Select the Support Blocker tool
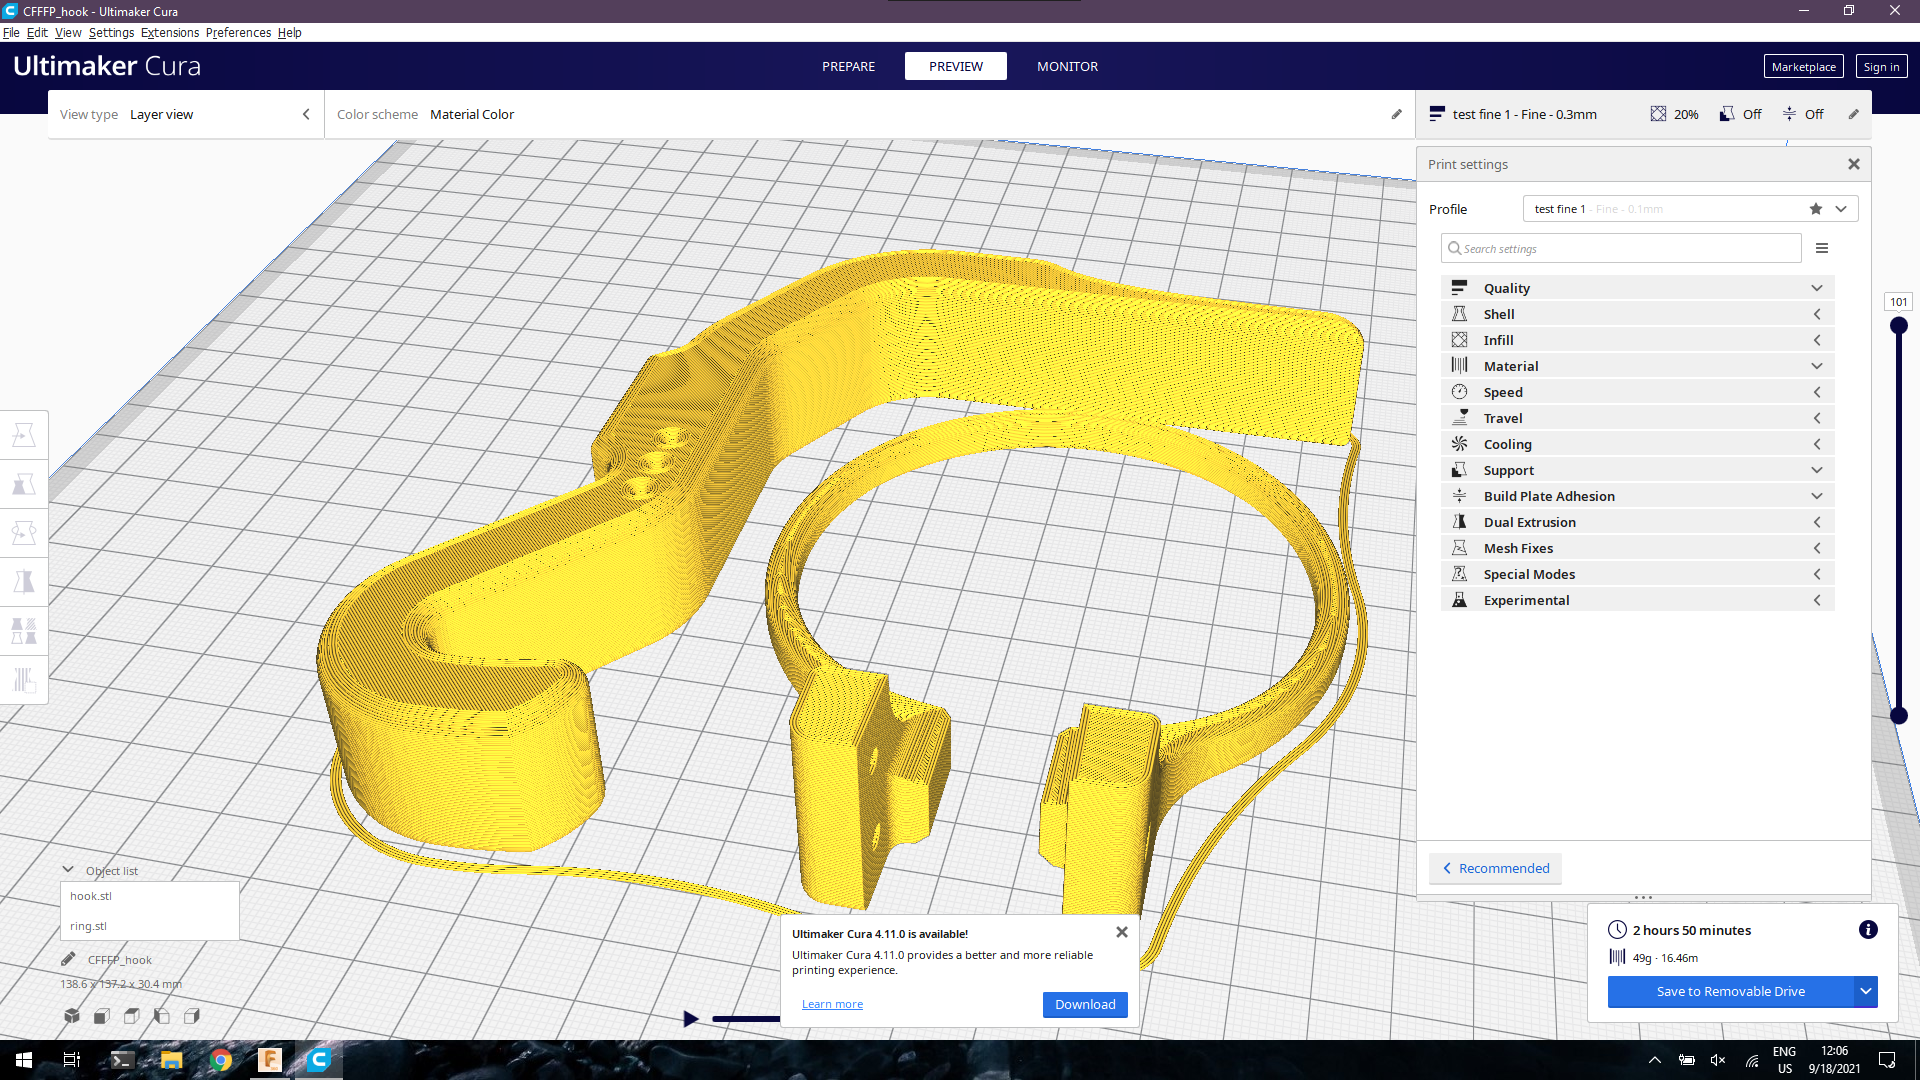The height and width of the screenshot is (1080, 1920). [24, 680]
